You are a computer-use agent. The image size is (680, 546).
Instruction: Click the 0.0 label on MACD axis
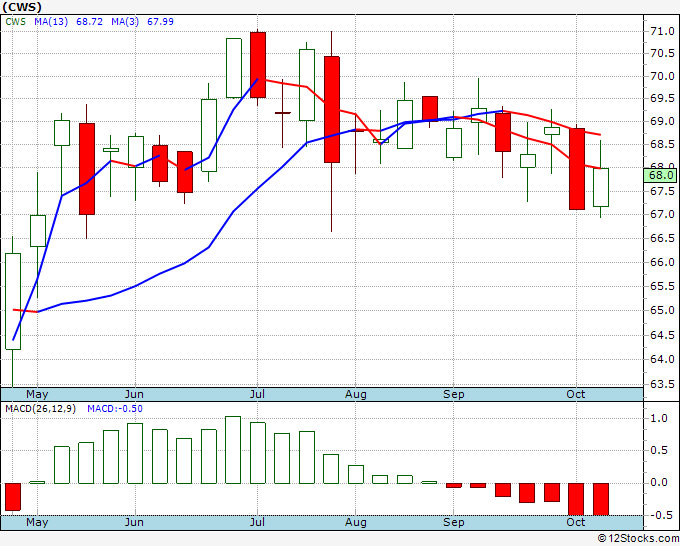659,483
